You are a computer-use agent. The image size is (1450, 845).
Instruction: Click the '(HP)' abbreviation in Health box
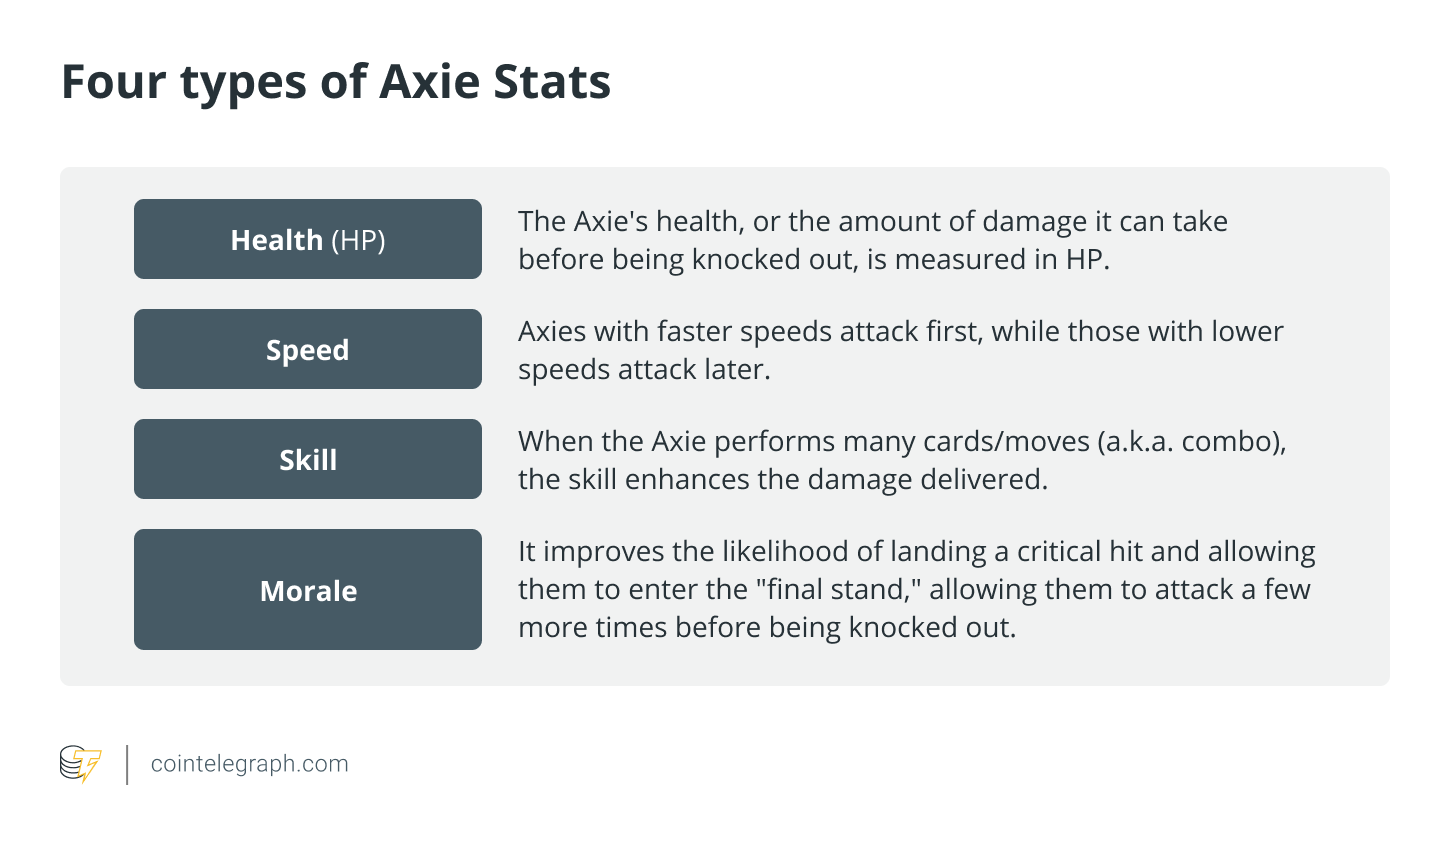coord(358,240)
